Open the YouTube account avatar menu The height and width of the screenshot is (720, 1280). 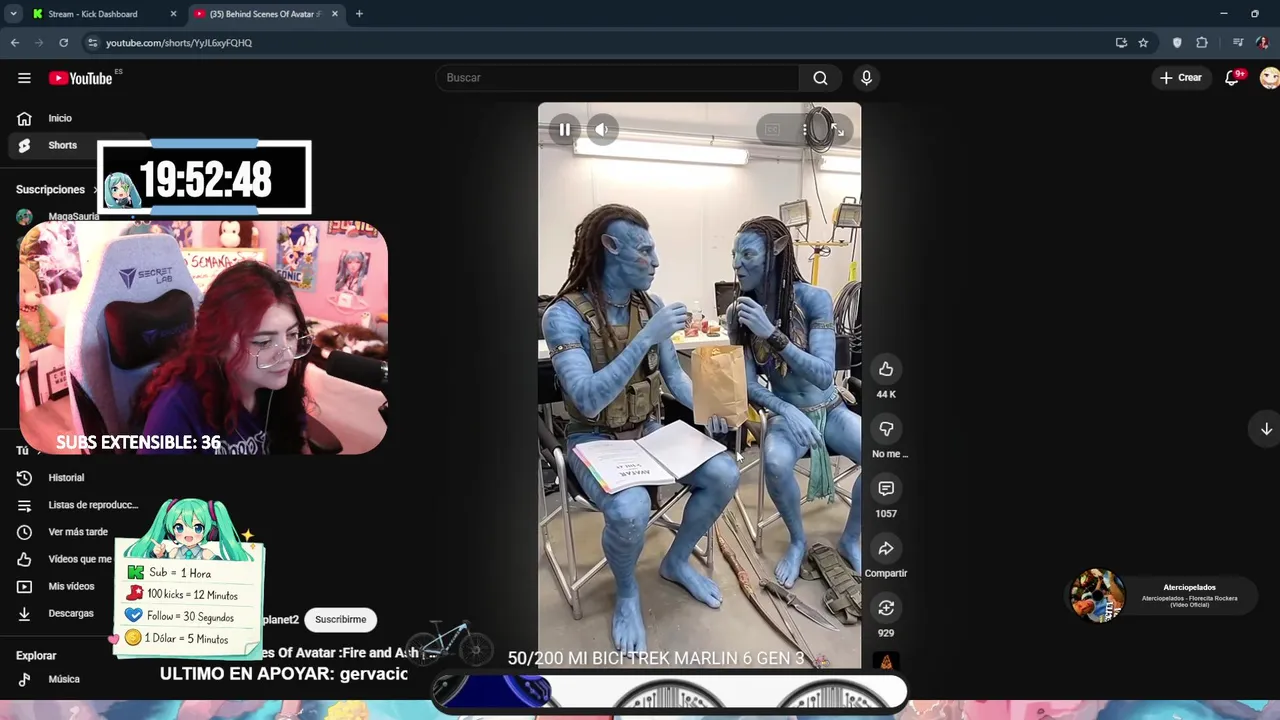pos(1269,78)
